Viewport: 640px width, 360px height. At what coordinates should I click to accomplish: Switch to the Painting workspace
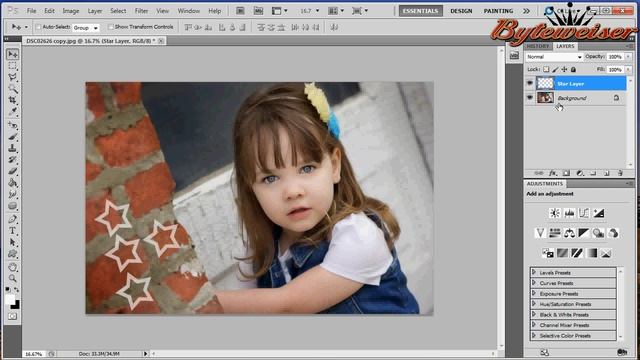(498, 11)
